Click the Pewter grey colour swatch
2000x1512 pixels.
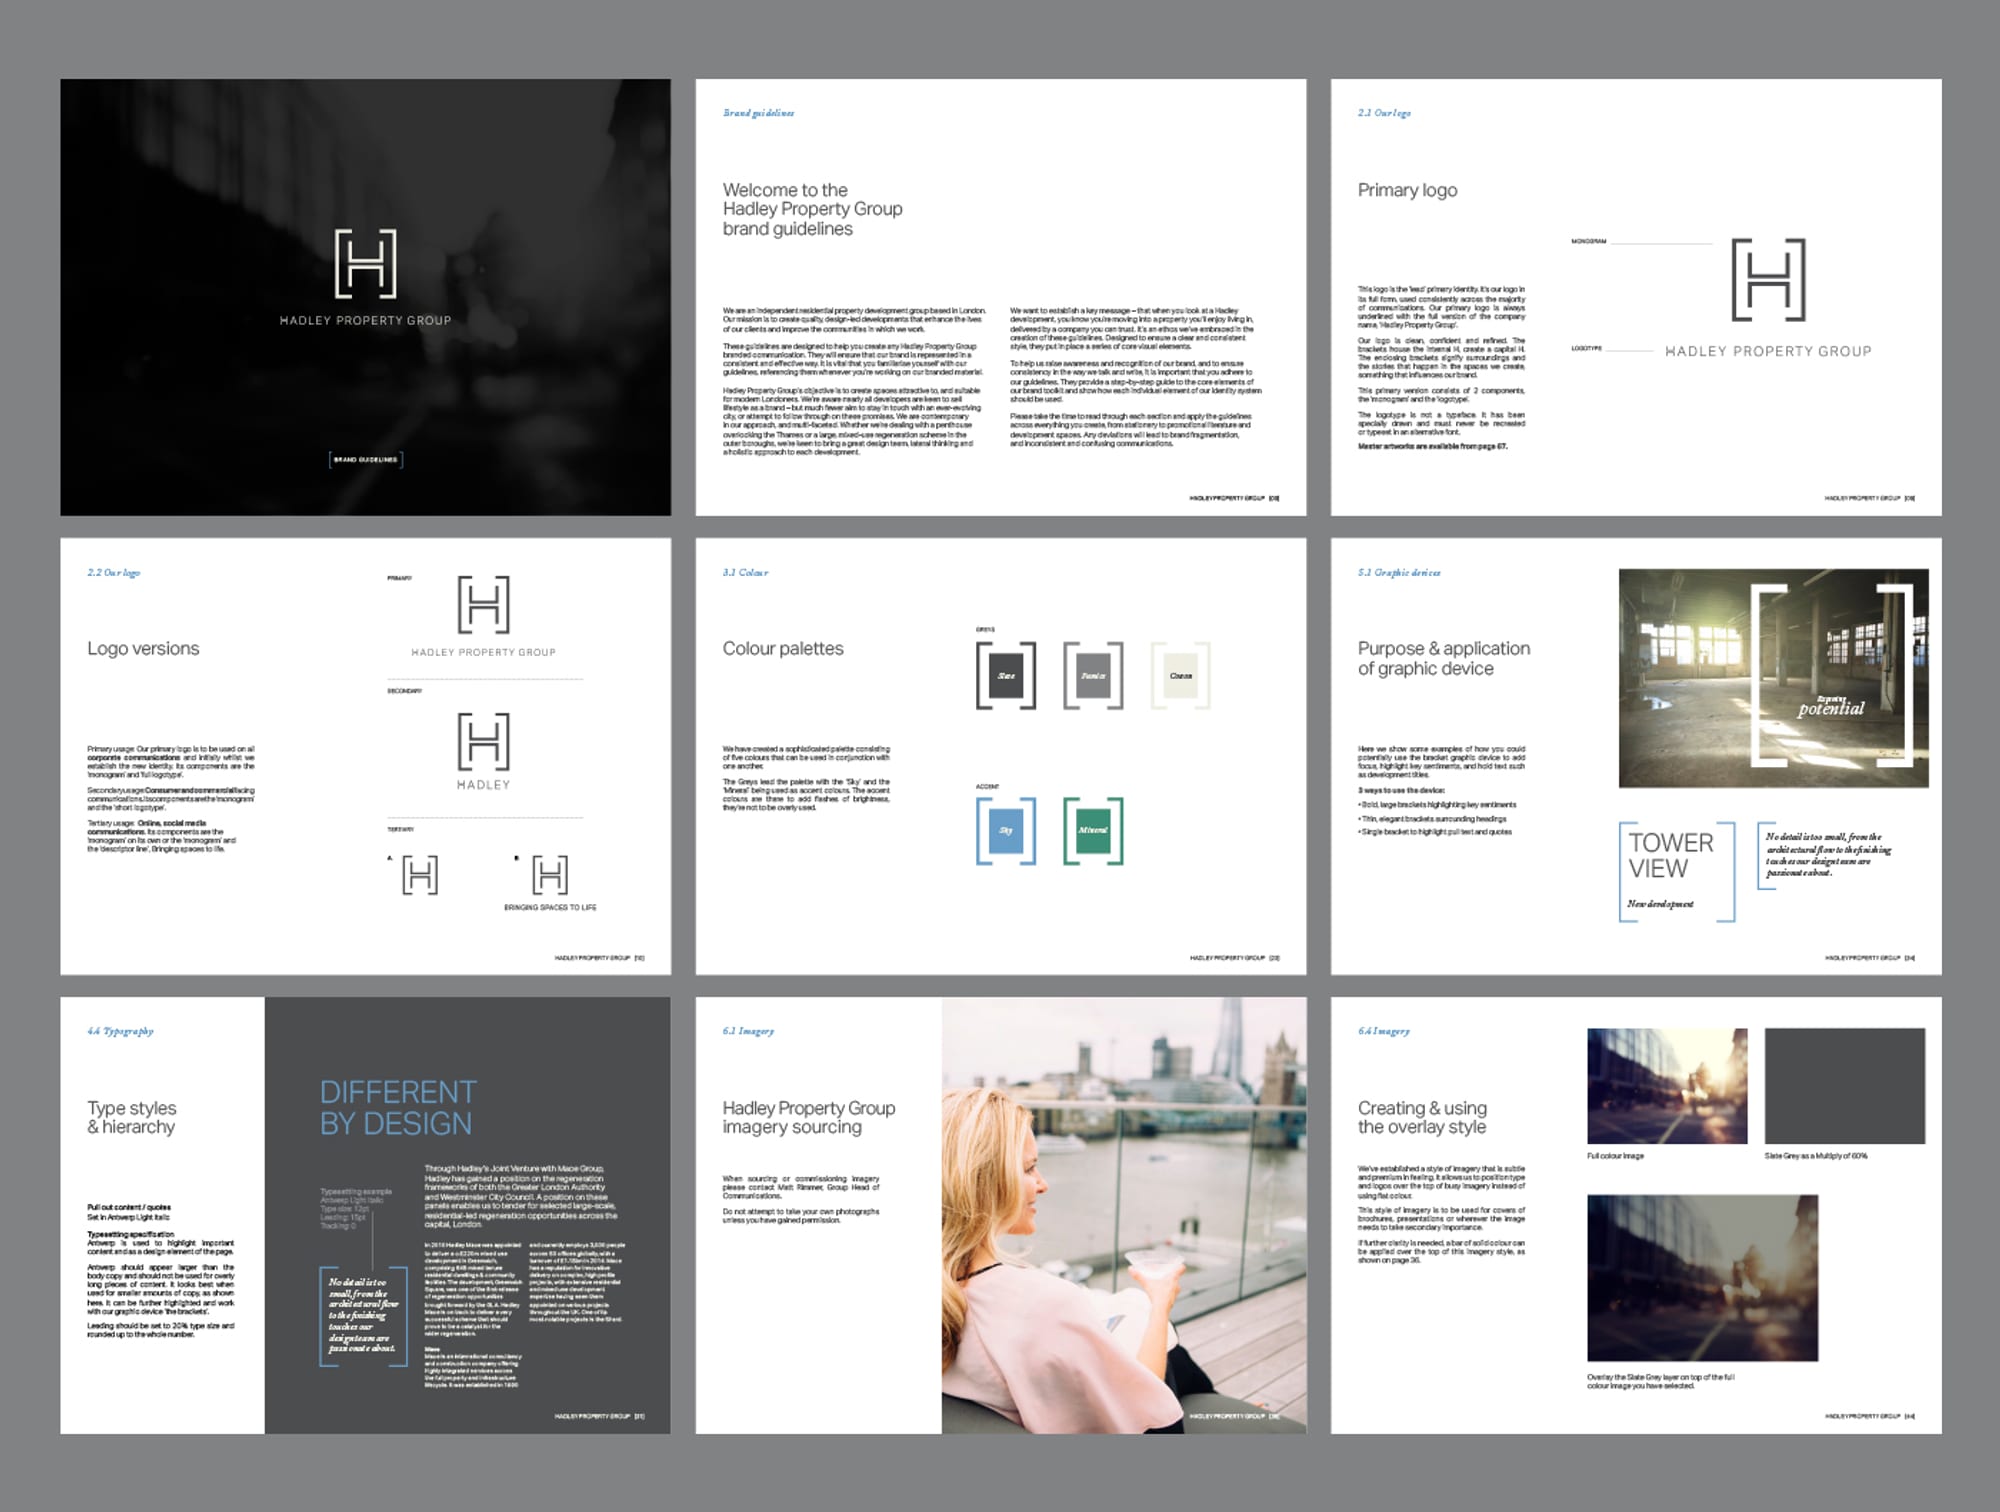tap(1092, 675)
